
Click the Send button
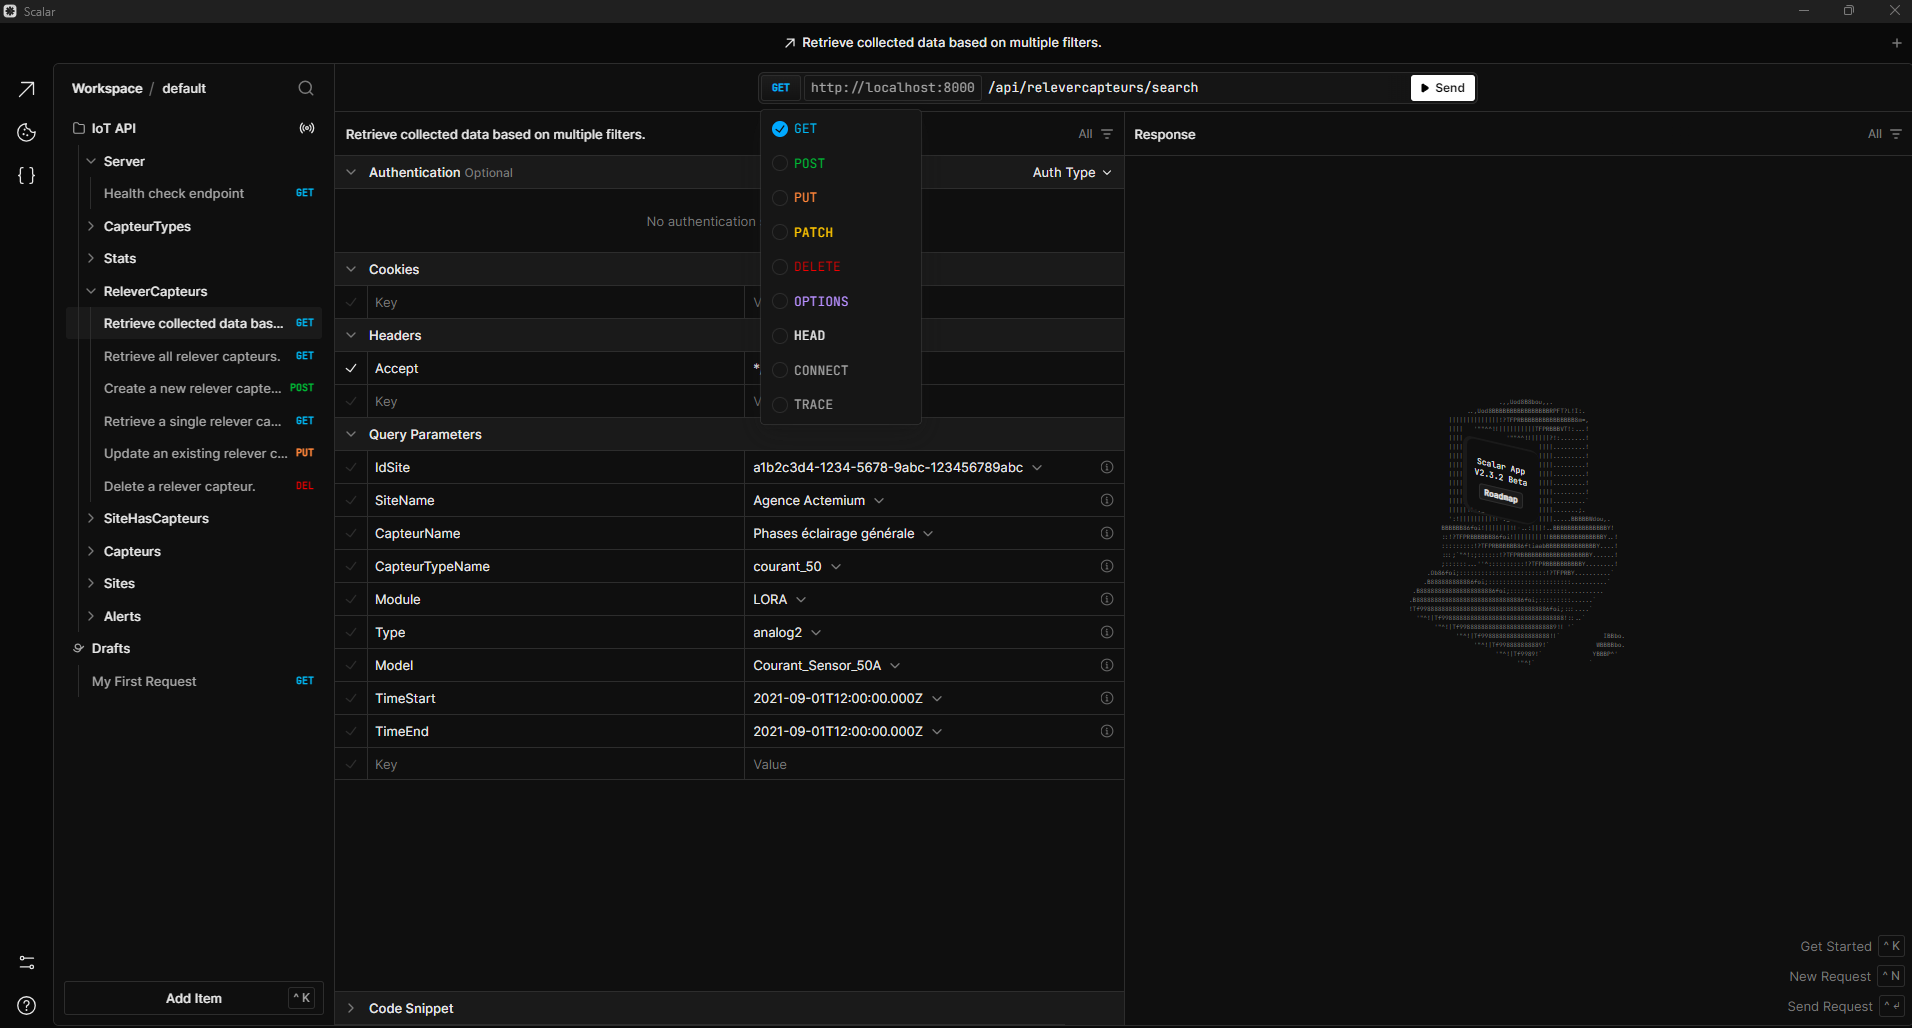point(1442,88)
